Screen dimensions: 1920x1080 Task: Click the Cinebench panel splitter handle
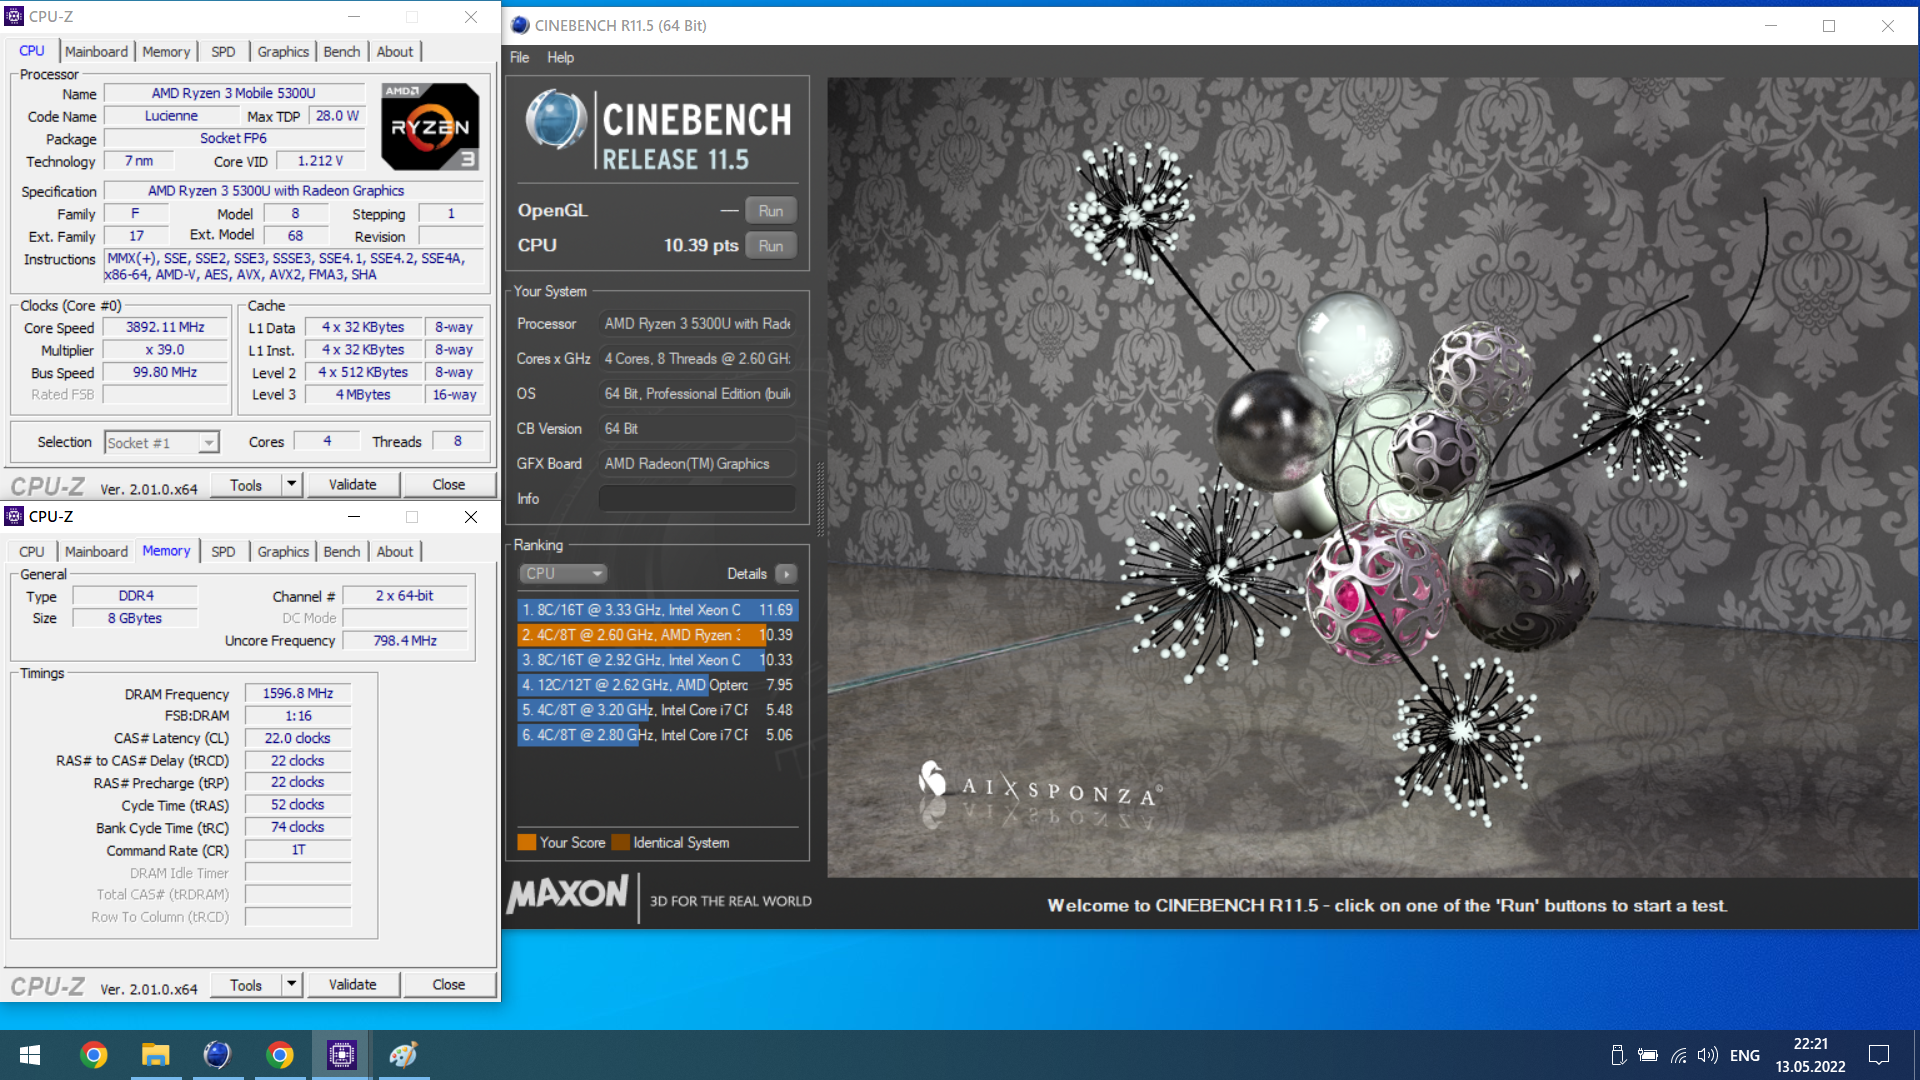(820, 498)
